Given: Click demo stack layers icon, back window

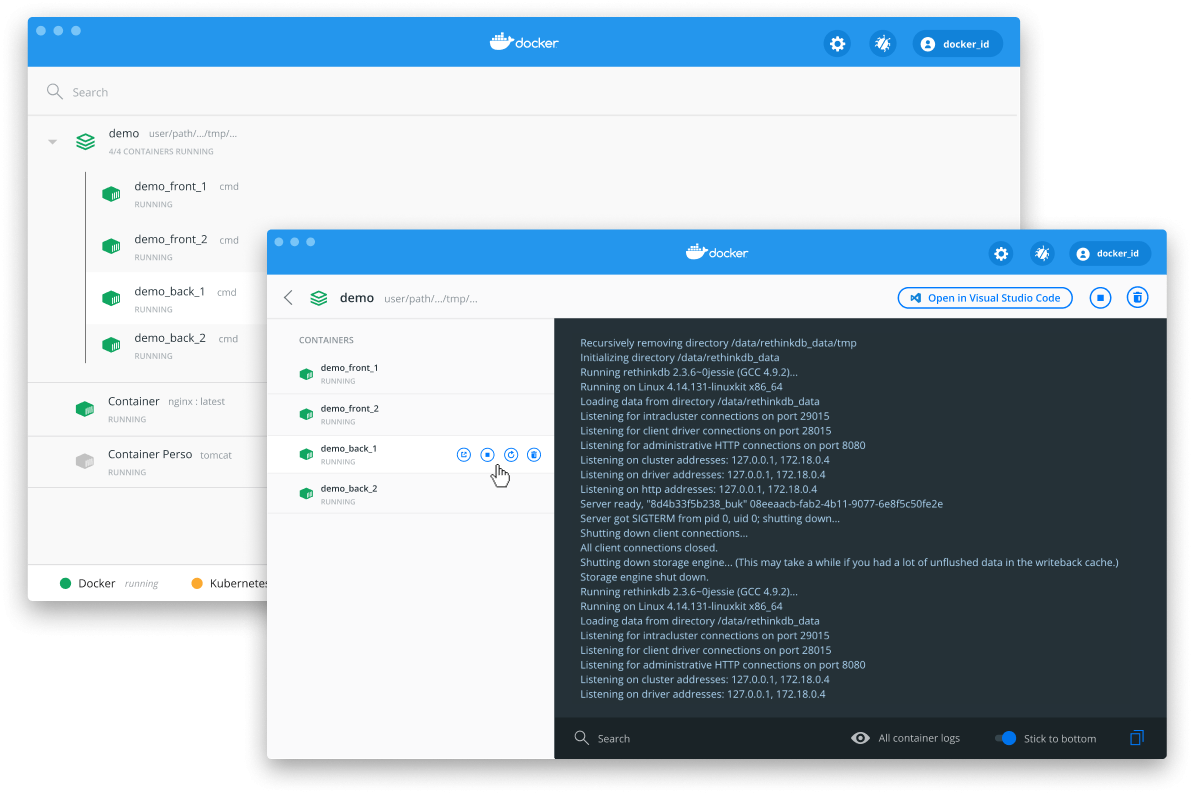Looking at the screenshot, I should point(86,141).
